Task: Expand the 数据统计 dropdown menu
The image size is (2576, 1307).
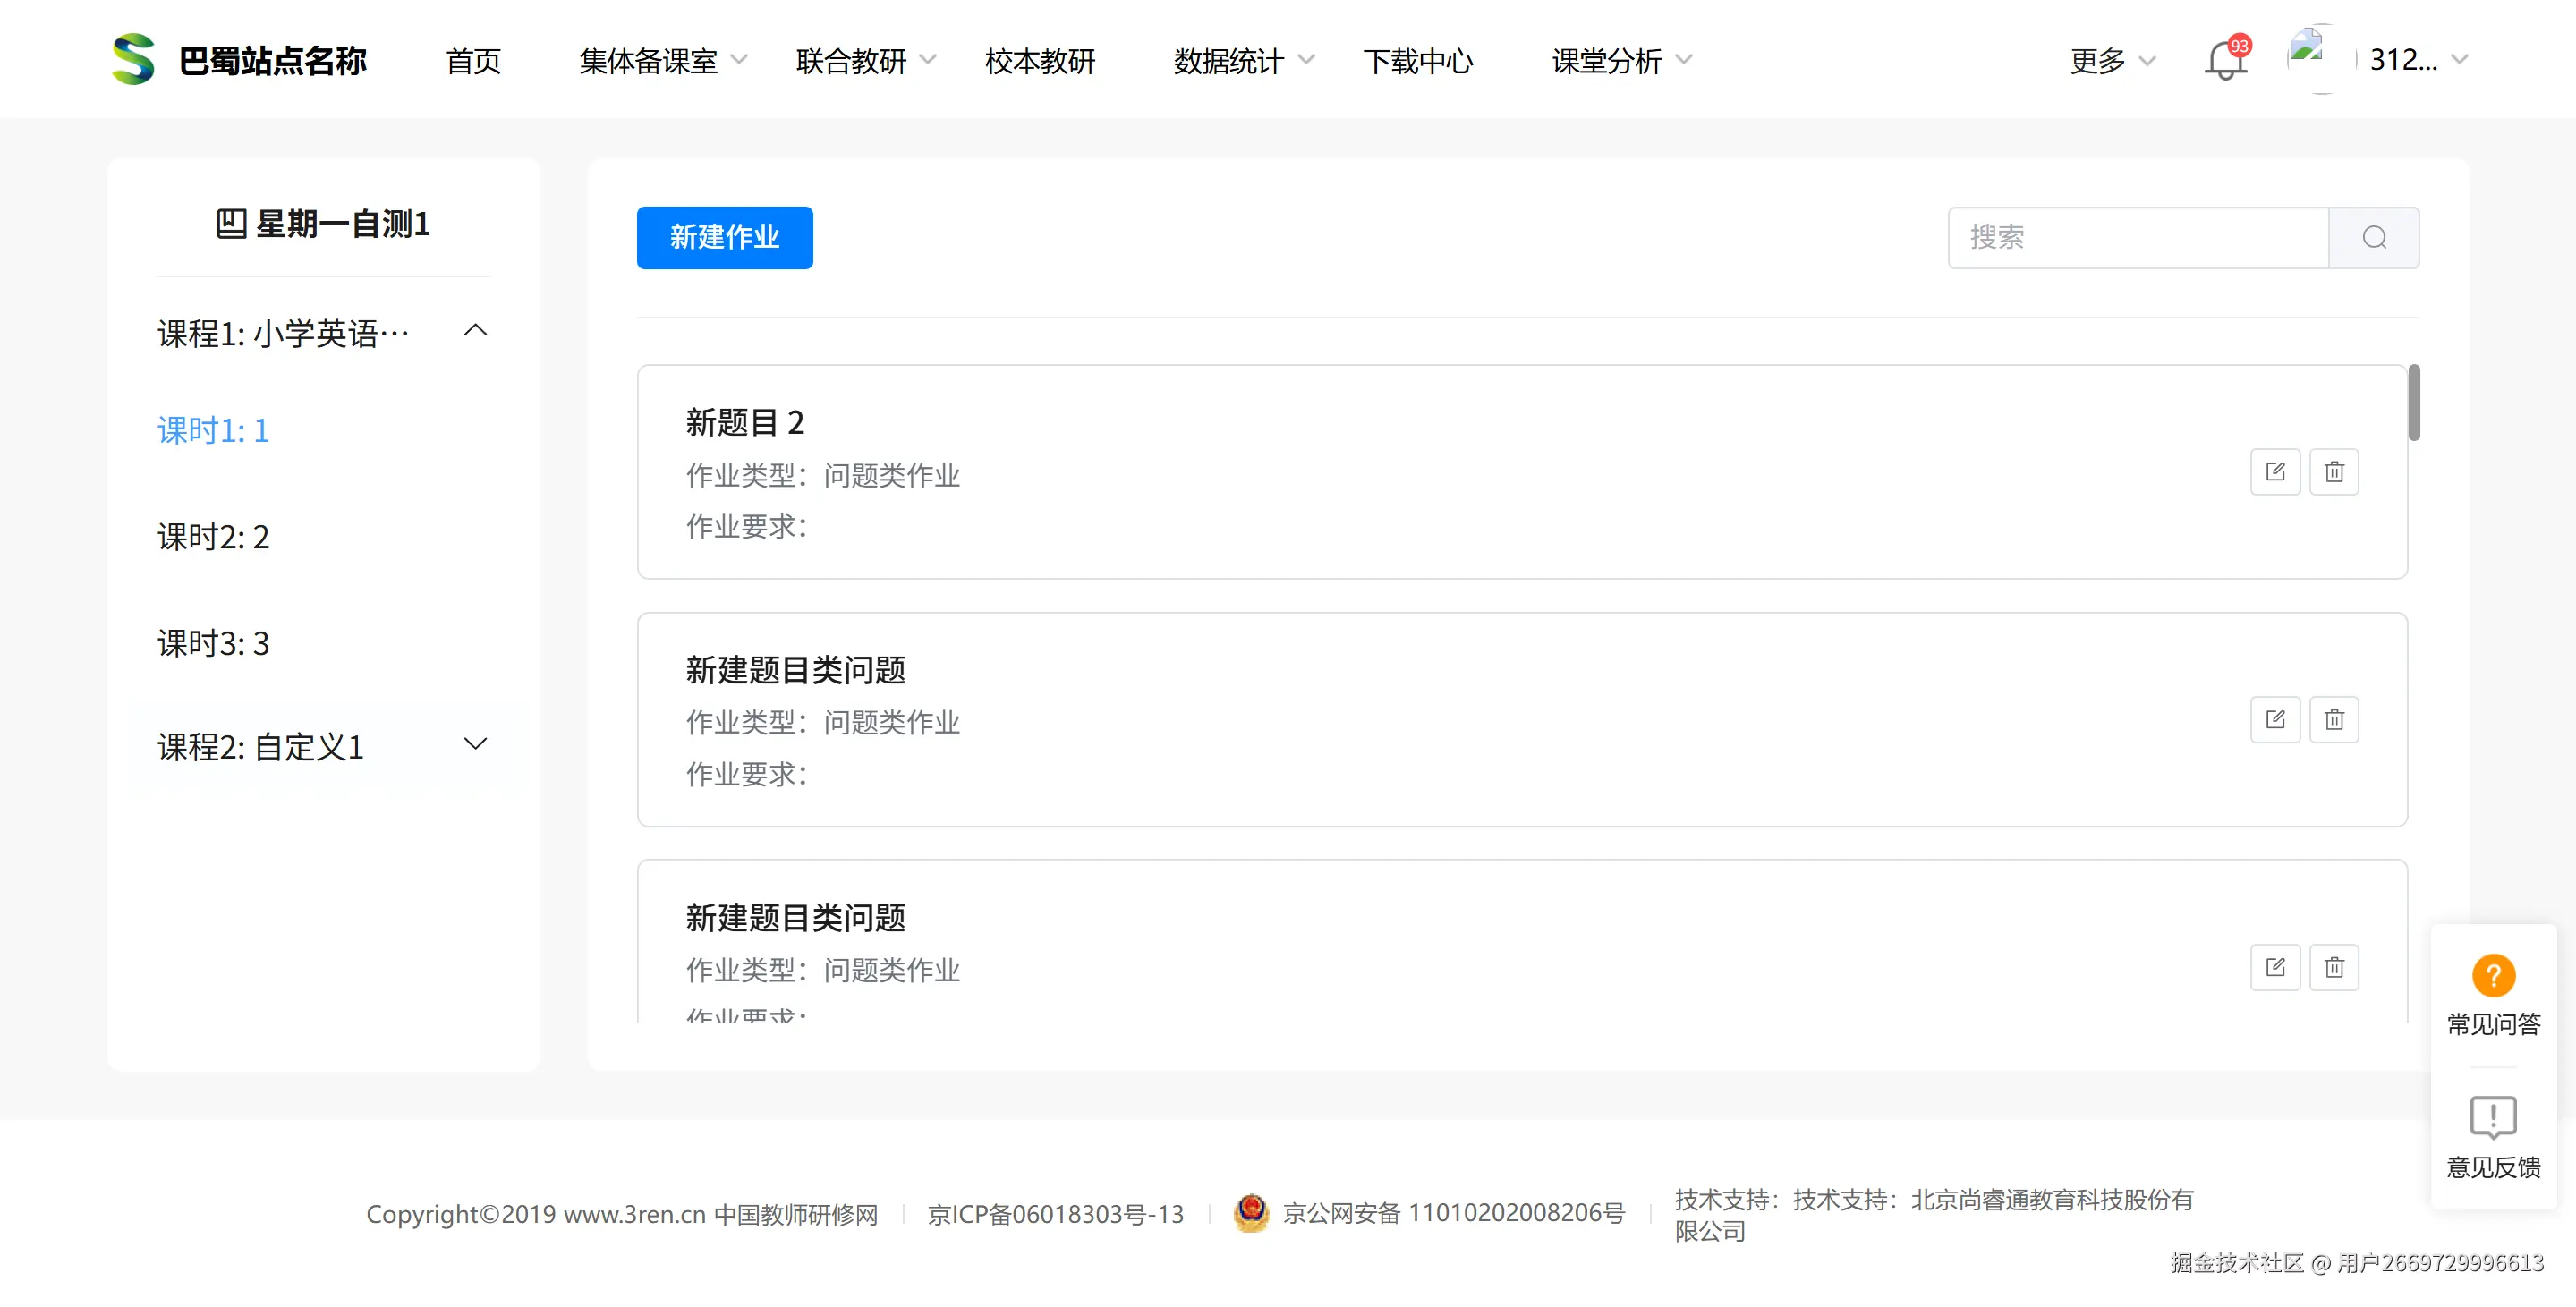Action: pos(1244,61)
